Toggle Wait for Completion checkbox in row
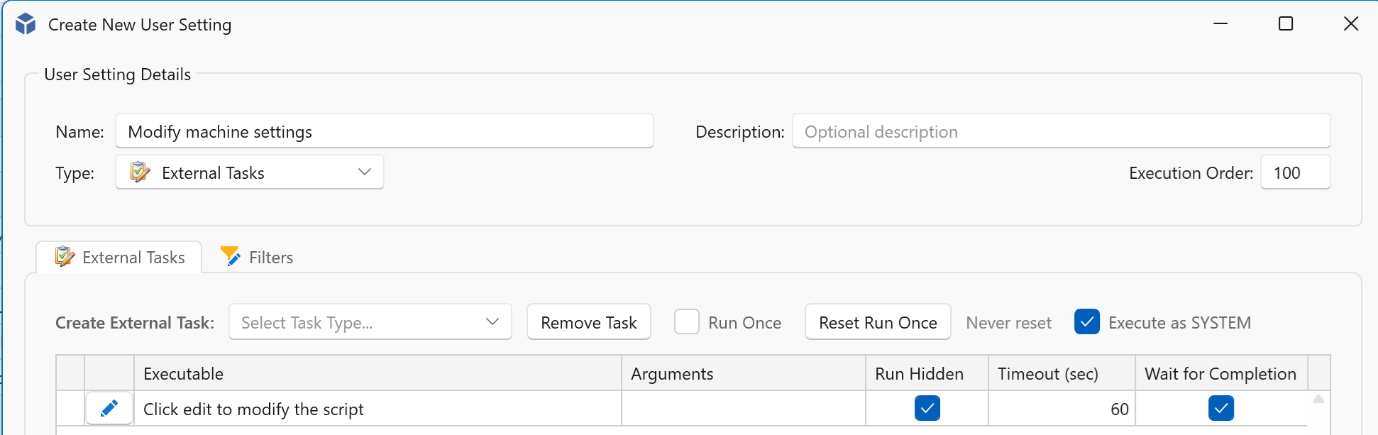 point(1221,408)
